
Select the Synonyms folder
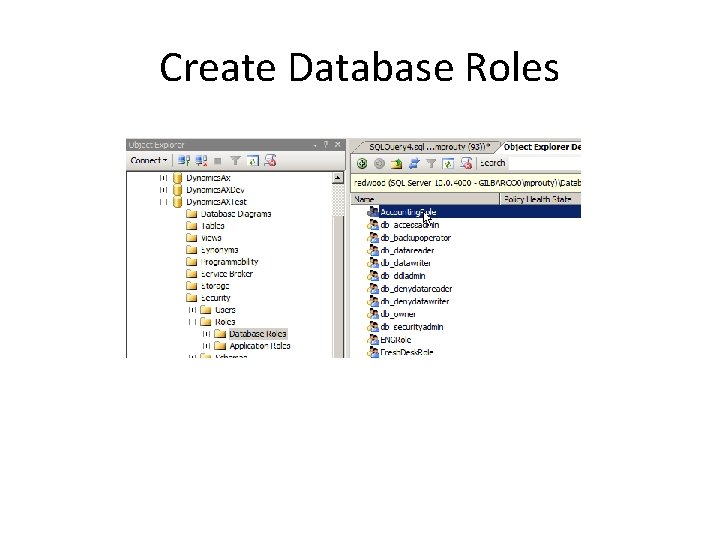219,250
